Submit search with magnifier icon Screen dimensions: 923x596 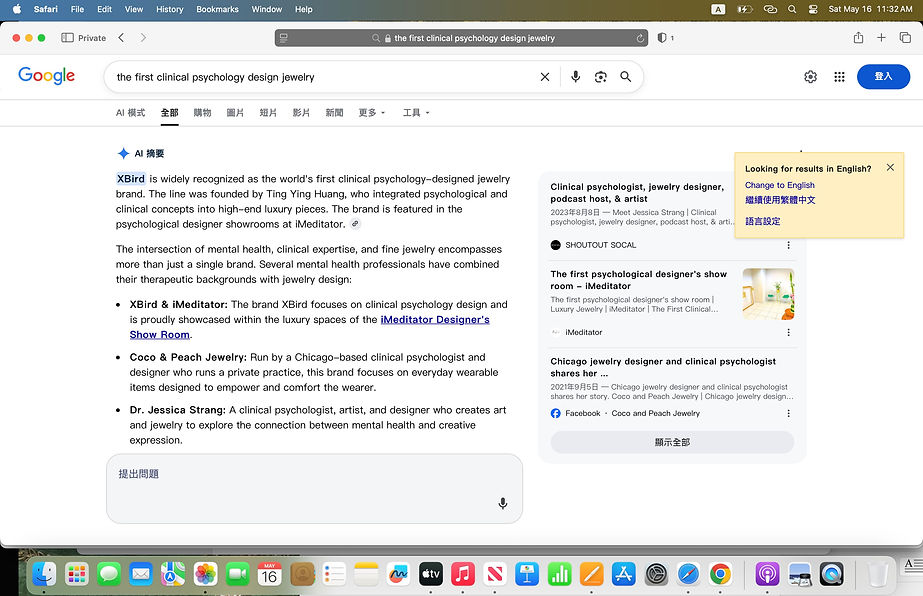626,77
